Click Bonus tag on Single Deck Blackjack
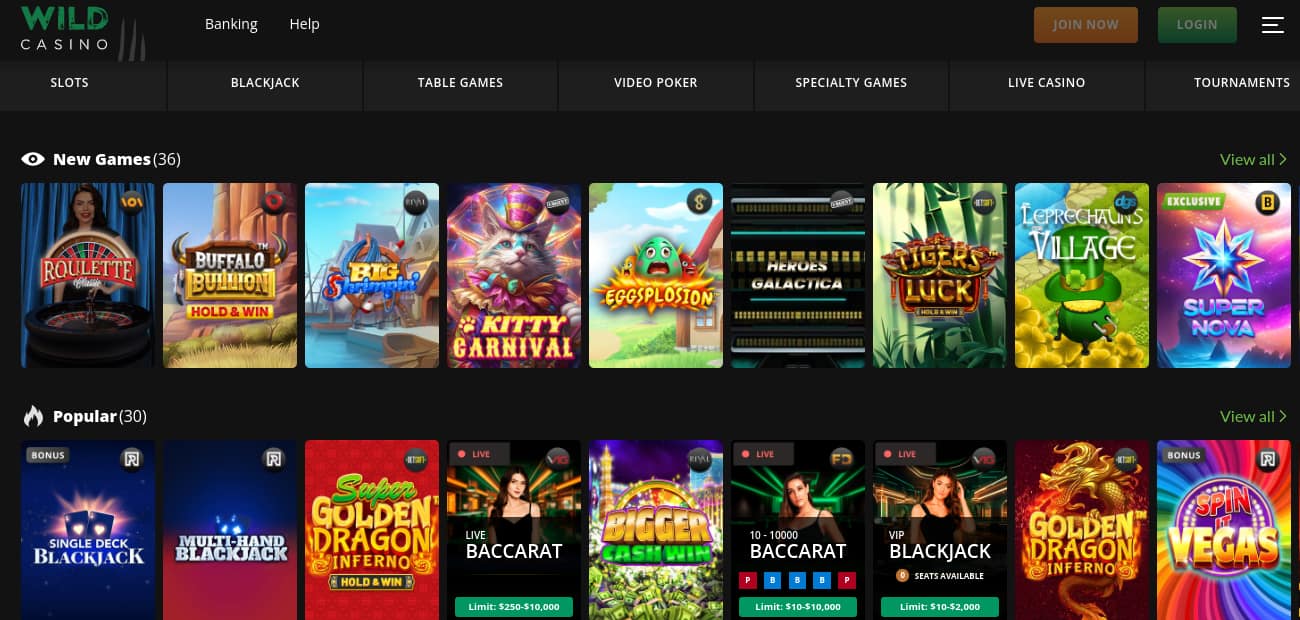1300x620 pixels. point(48,455)
